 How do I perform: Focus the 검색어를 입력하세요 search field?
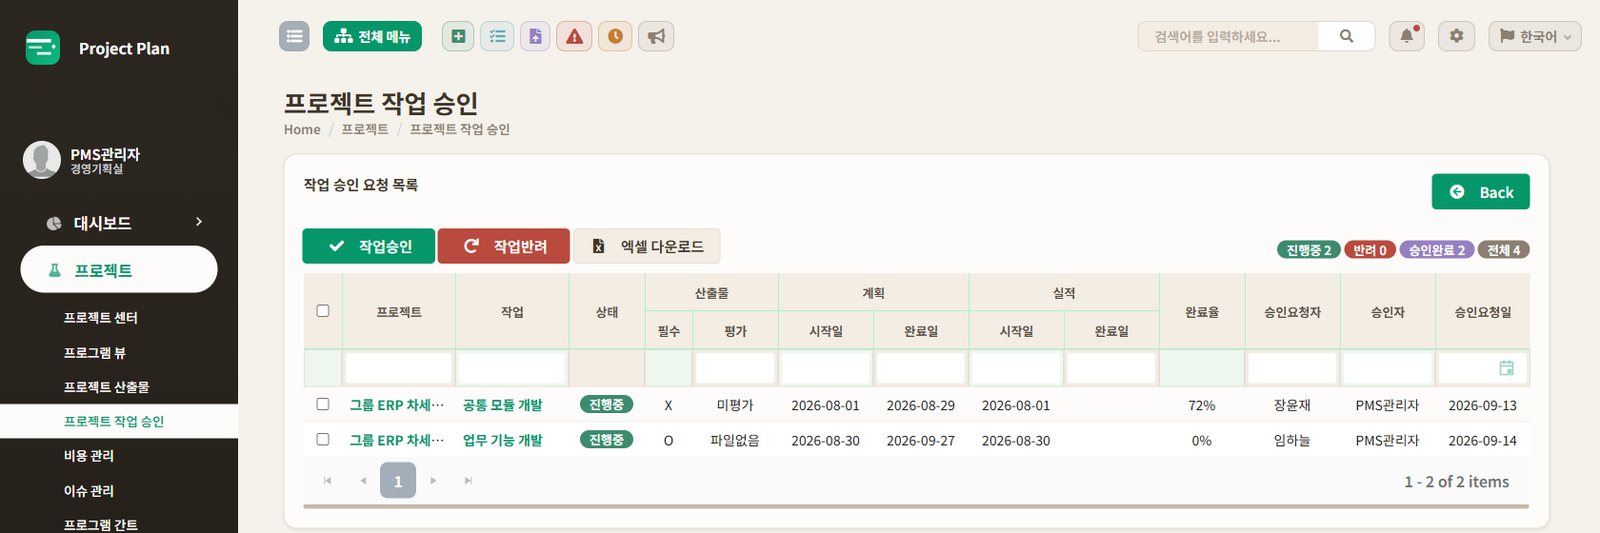tap(1228, 36)
